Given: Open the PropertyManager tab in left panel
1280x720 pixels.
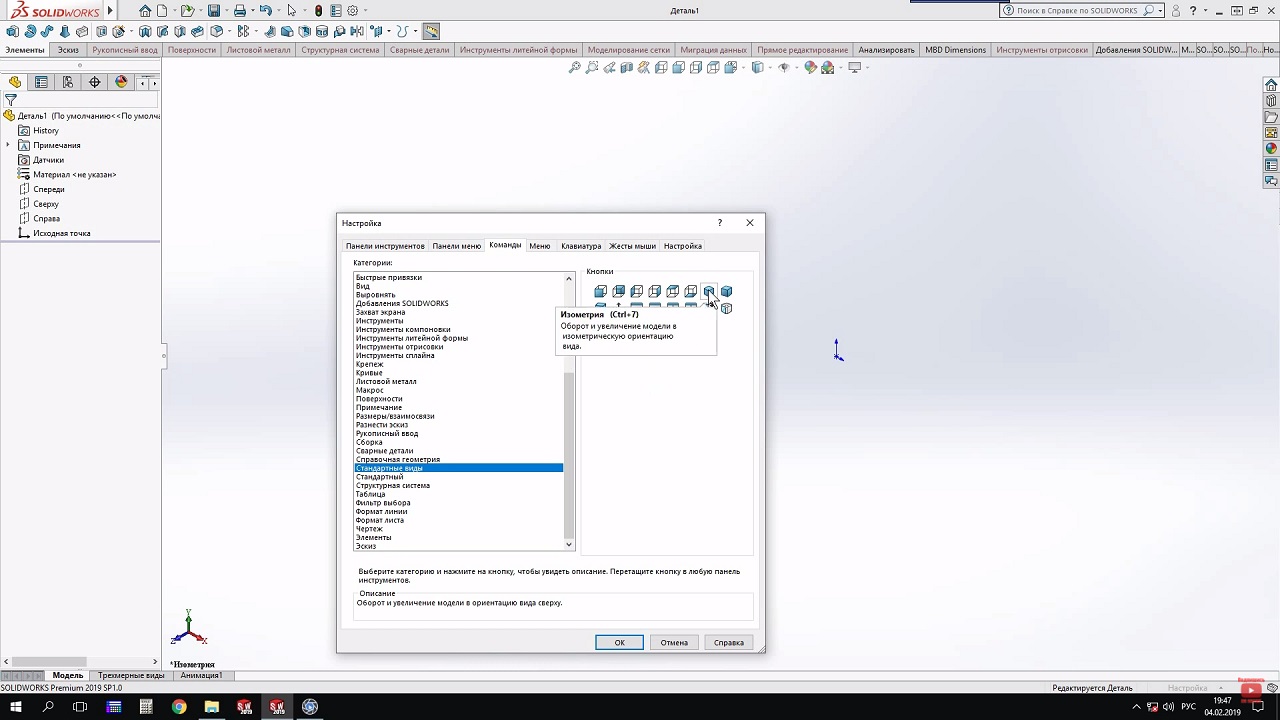Looking at the screenshot, I should (41, 83).
